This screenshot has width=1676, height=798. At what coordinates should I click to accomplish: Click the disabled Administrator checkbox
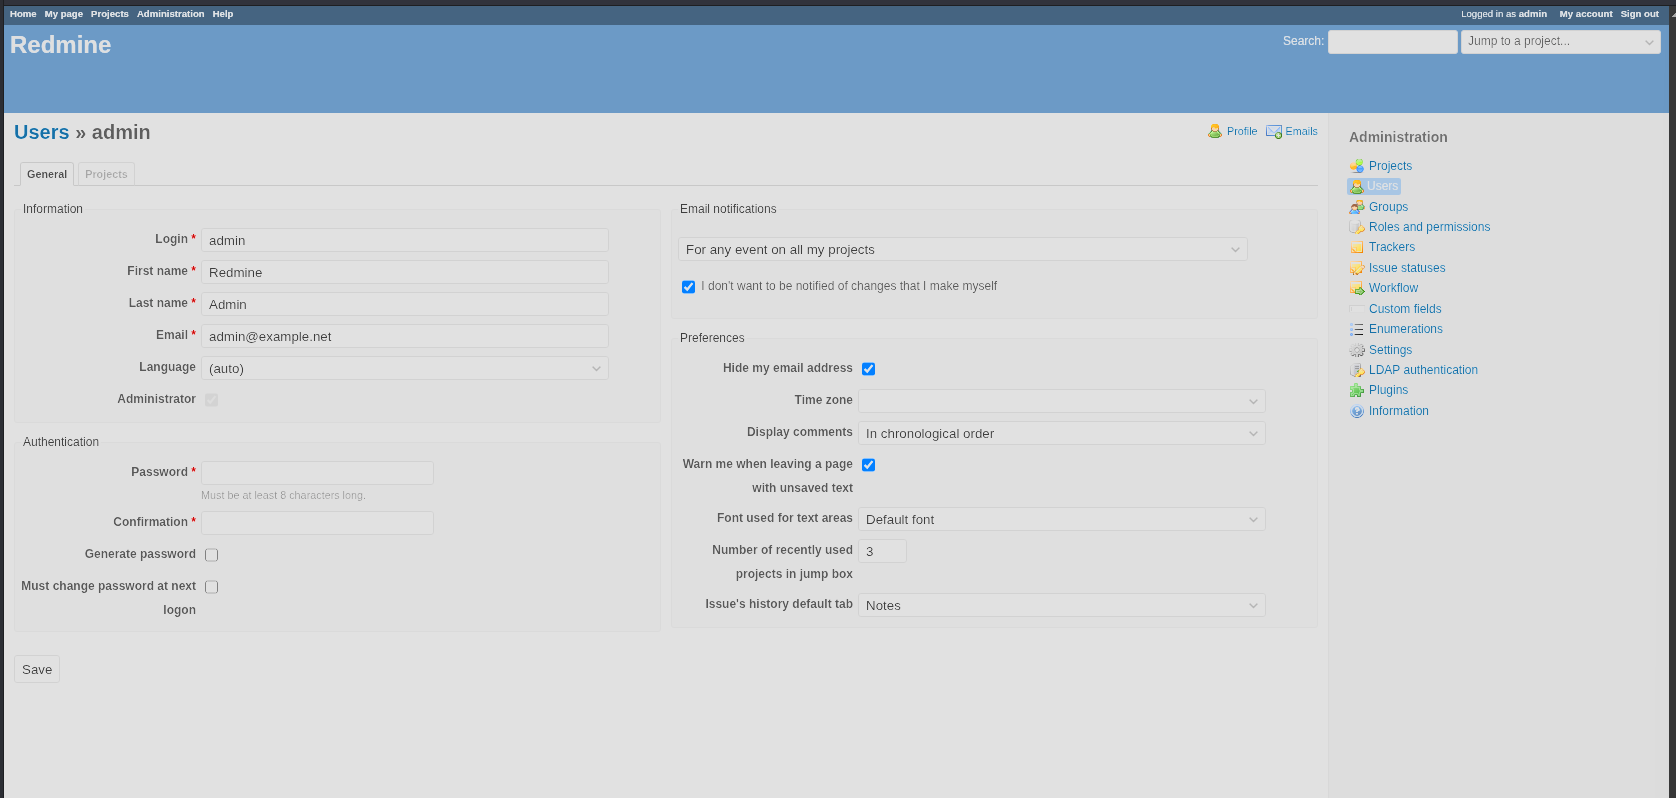[x=211, y=400]
